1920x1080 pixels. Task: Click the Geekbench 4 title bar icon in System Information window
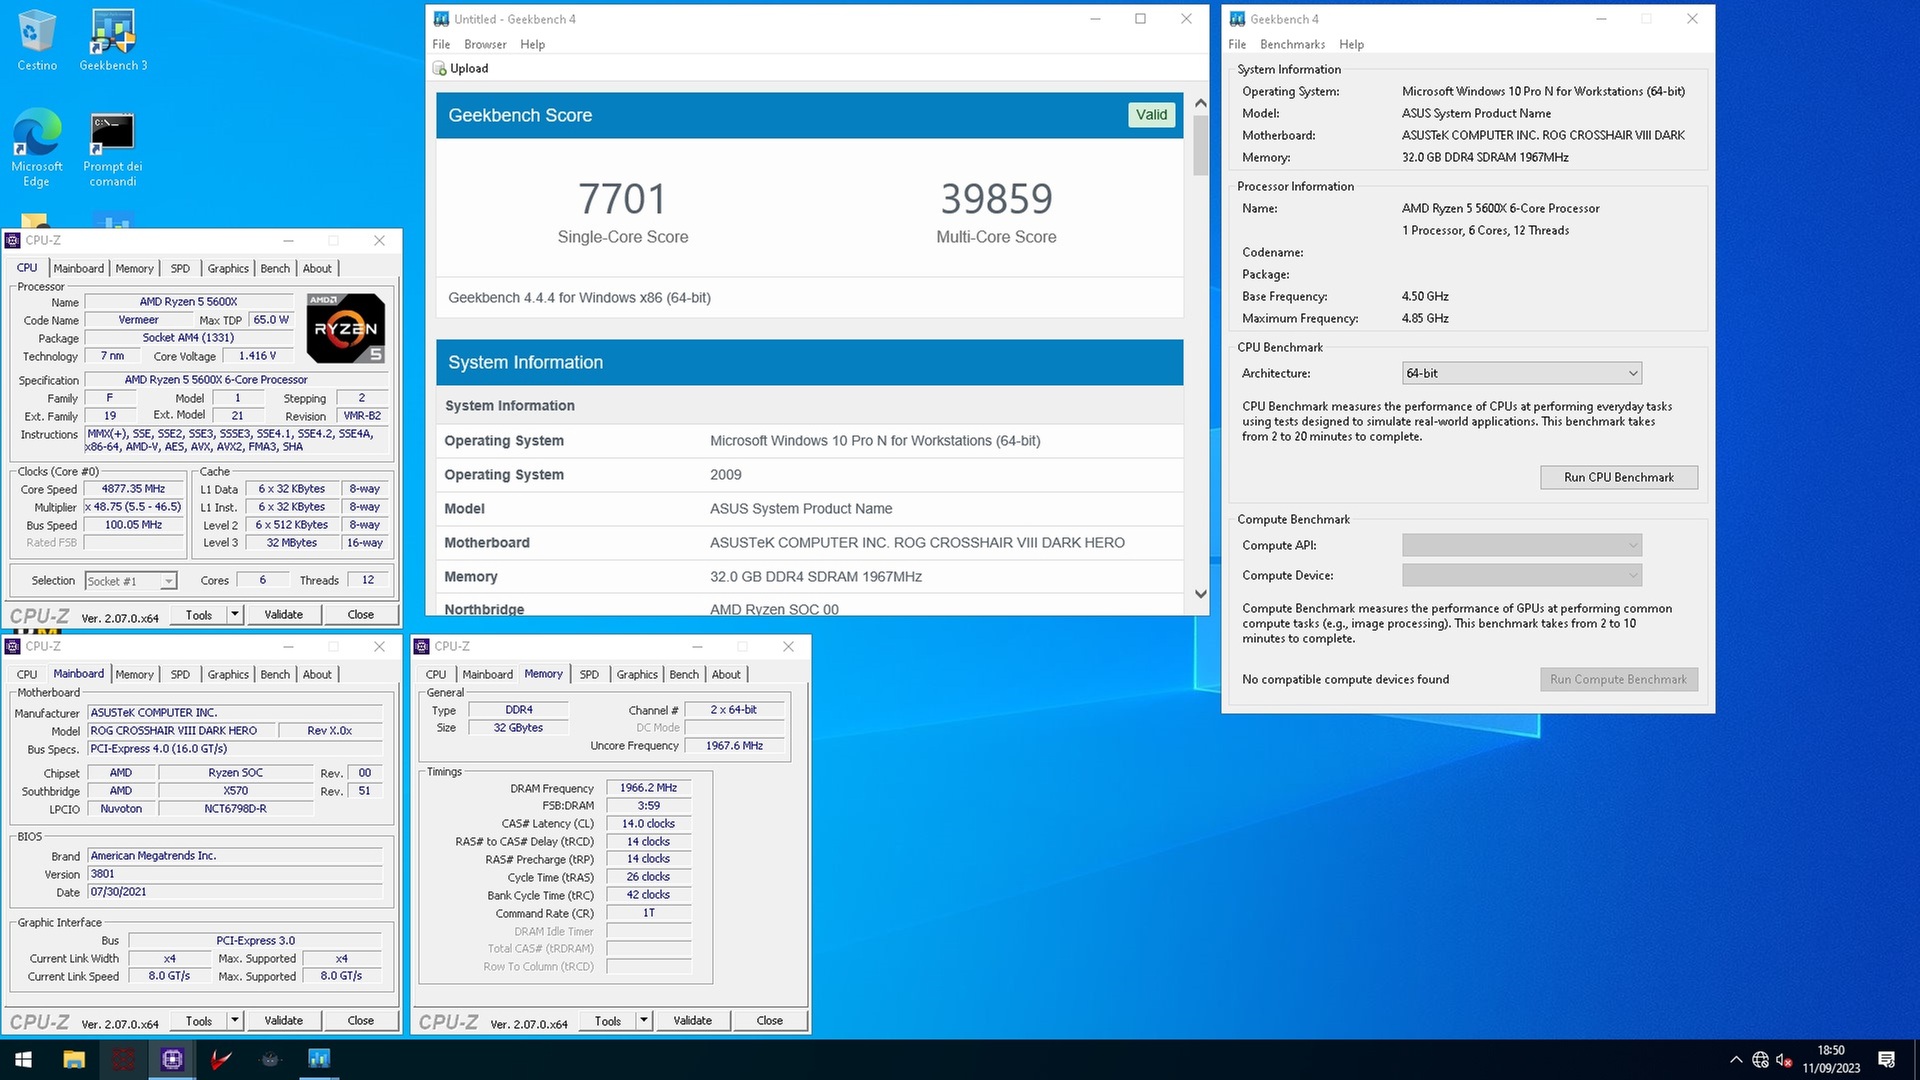click(x=1237, y=19)
